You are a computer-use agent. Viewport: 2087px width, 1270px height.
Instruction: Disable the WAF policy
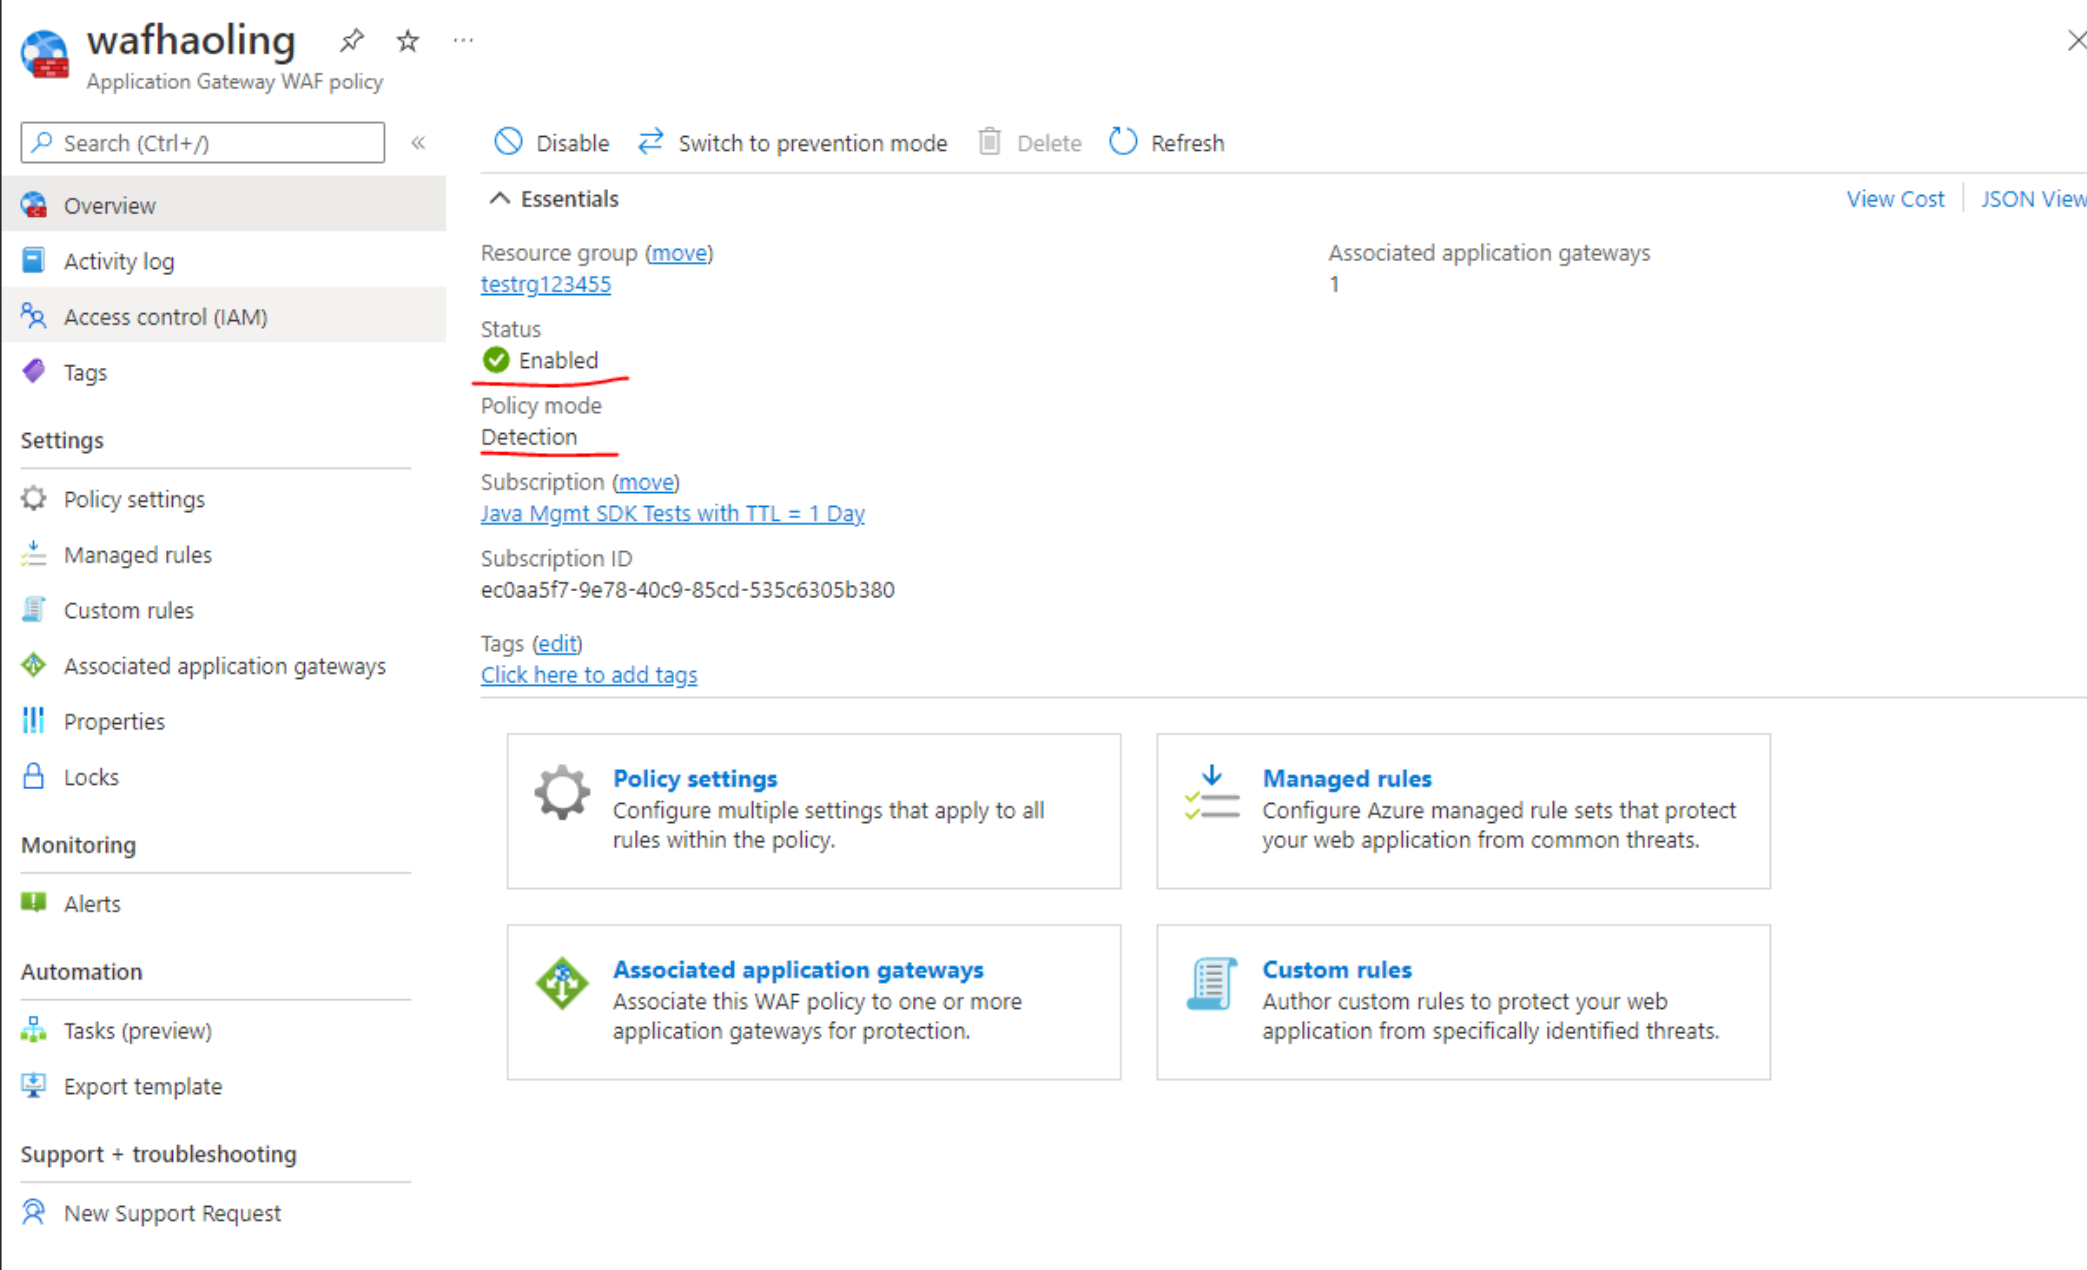coord(552,143)
